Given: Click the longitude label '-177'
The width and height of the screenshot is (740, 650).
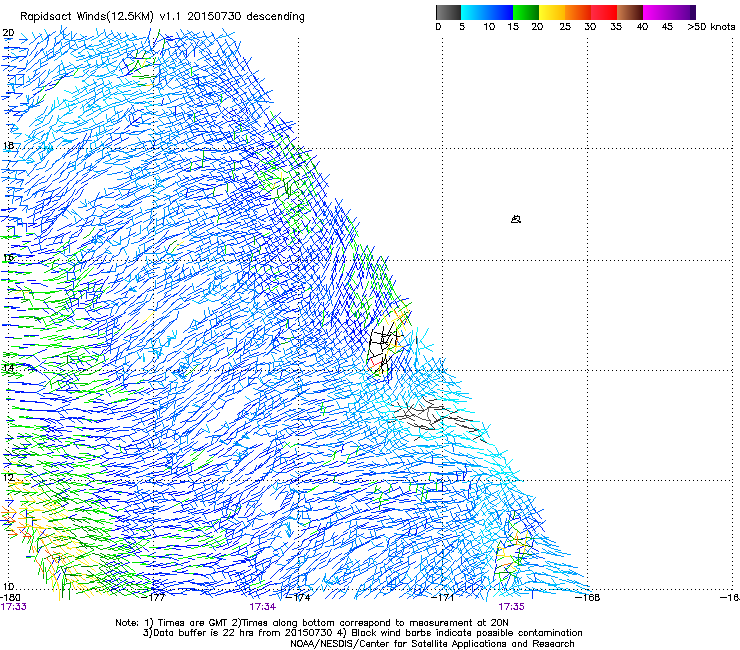Looking at the screenshot, I should point(154,597).
